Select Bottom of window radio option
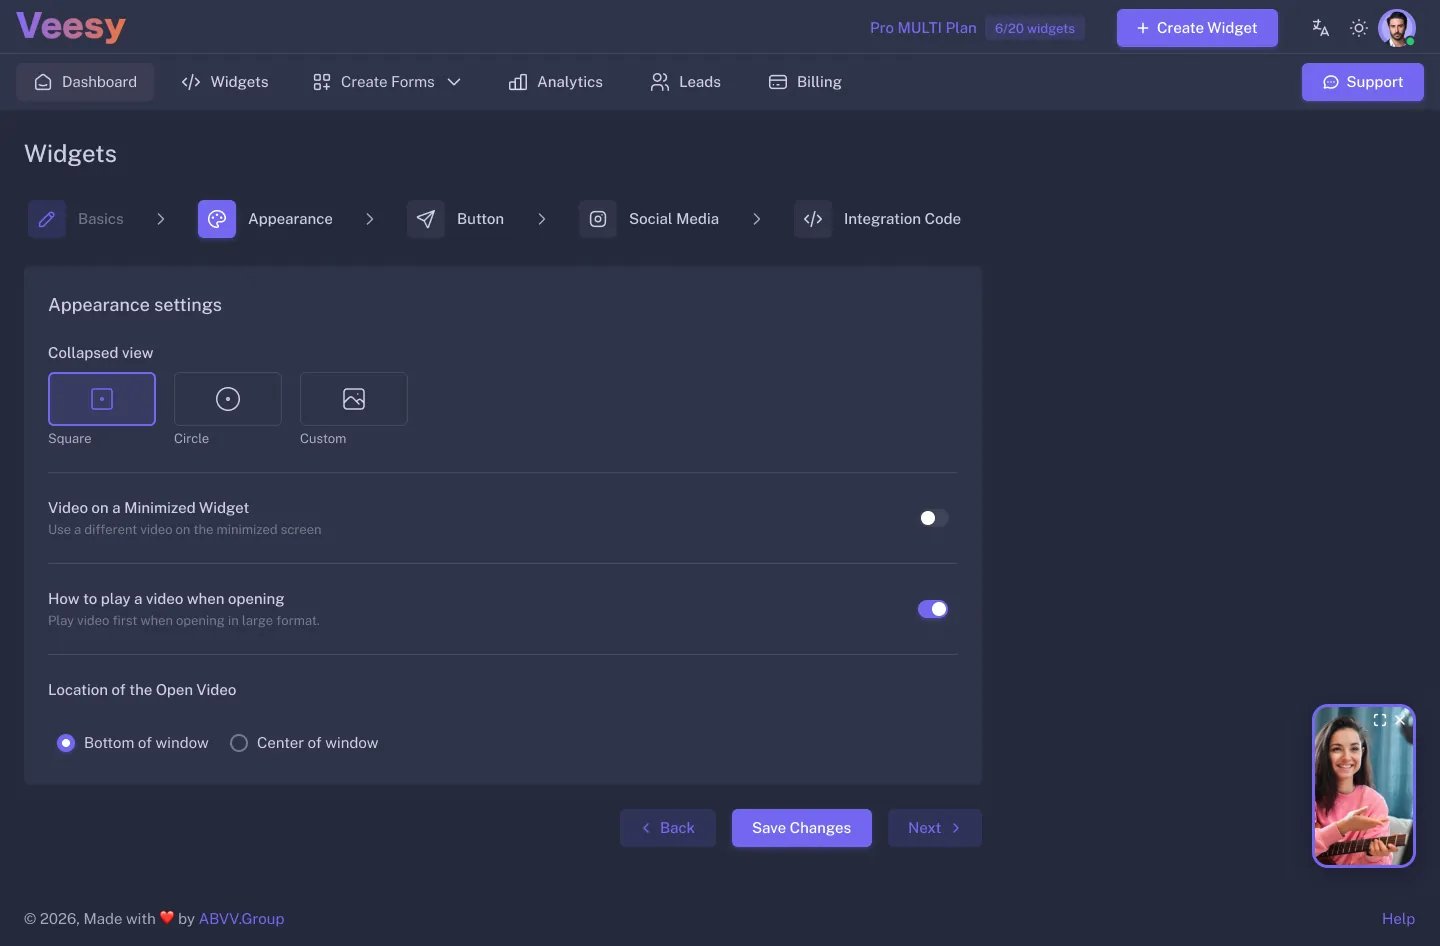 coord(66,743)
